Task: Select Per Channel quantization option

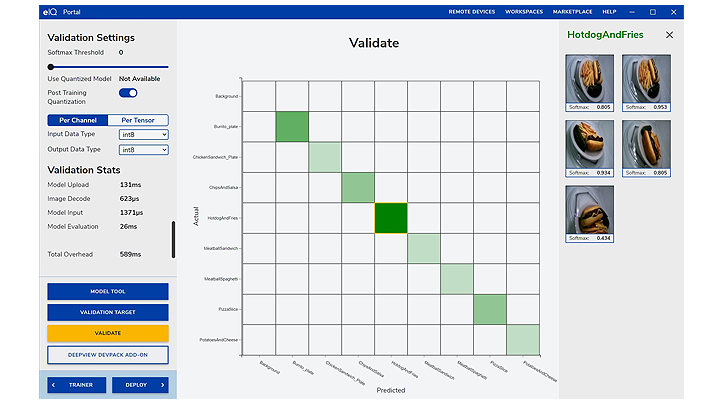Action: tap(77, 120)
